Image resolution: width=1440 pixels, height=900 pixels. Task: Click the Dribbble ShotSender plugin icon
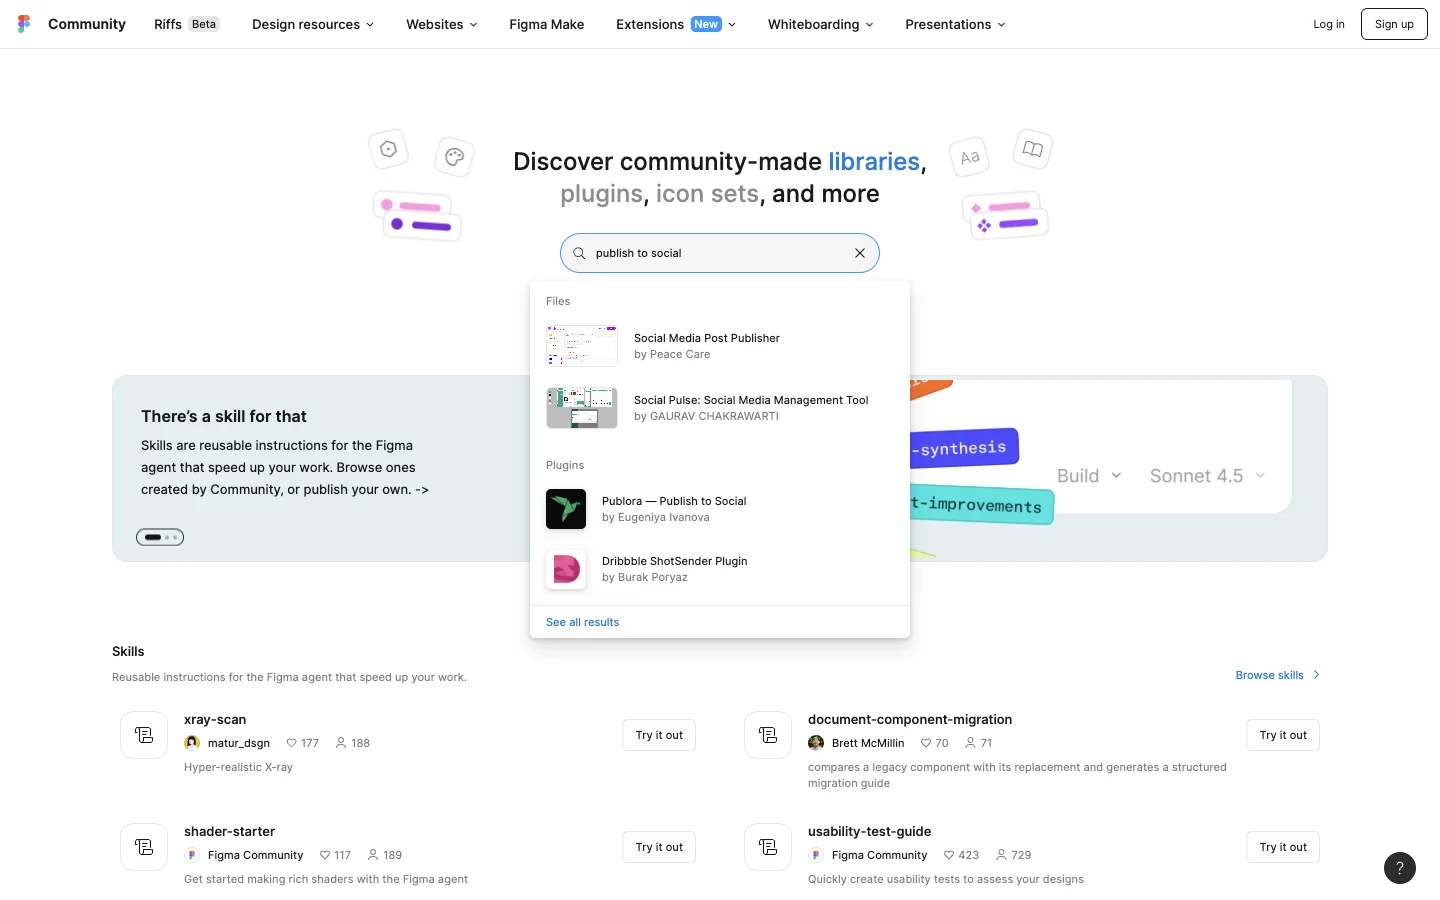pyautogui.click(x=566, y=569)
